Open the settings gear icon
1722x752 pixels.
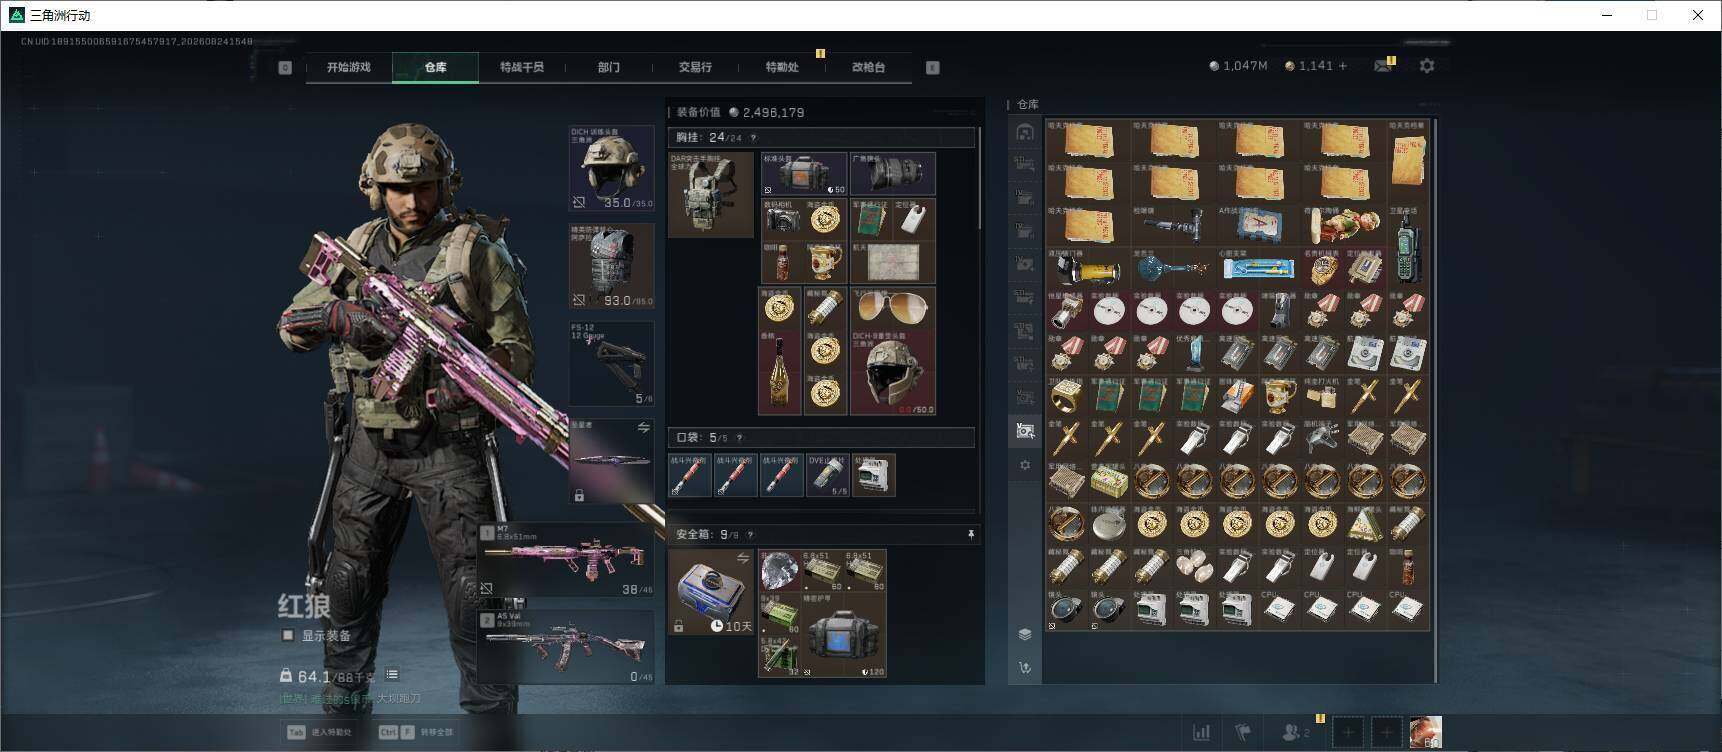pos(1427,65)
